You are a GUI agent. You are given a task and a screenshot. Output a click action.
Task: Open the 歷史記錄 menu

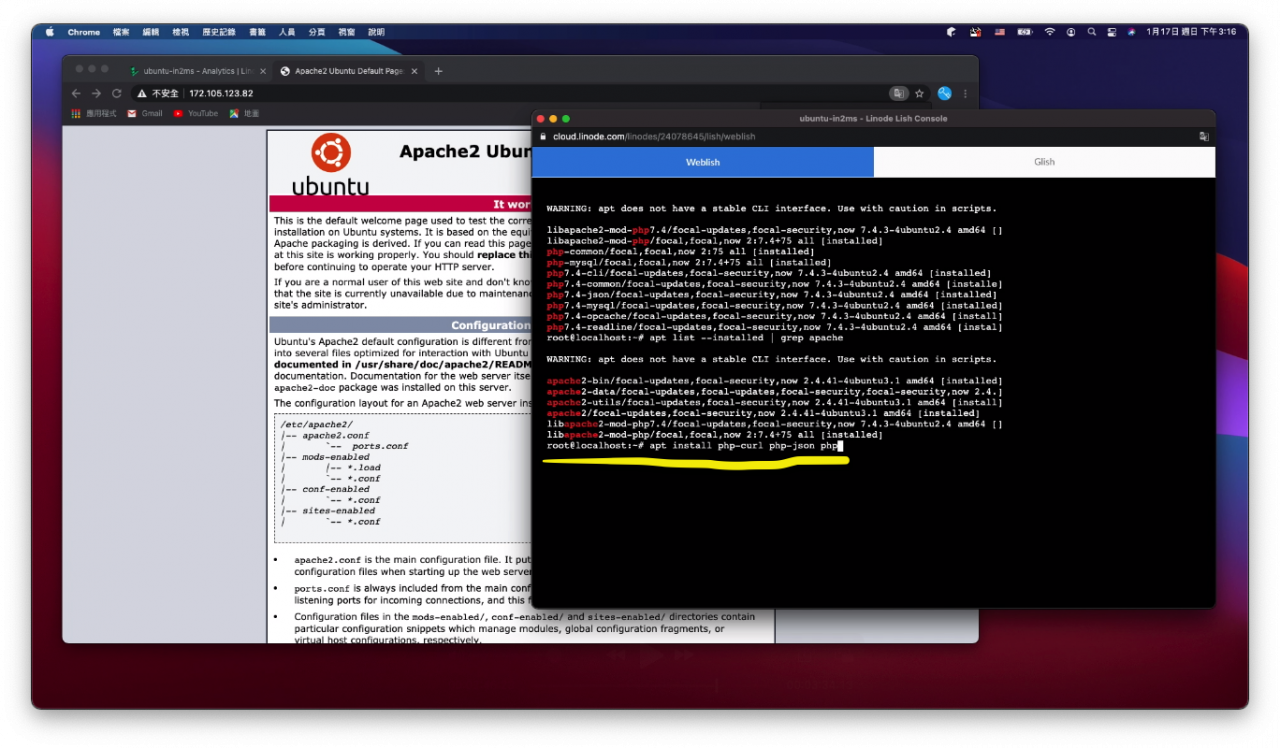pyautogui.click(x=219, y=32)
